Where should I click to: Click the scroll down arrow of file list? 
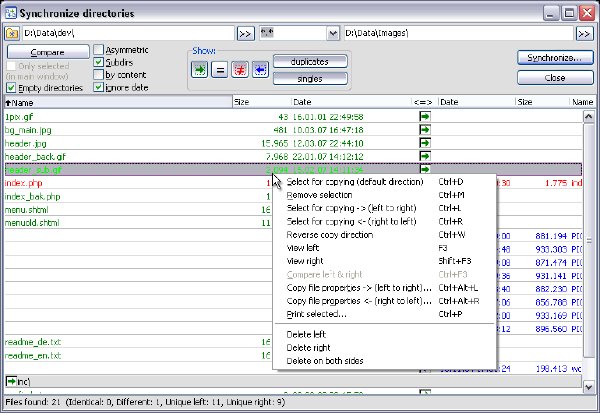[x=589, y=387]
